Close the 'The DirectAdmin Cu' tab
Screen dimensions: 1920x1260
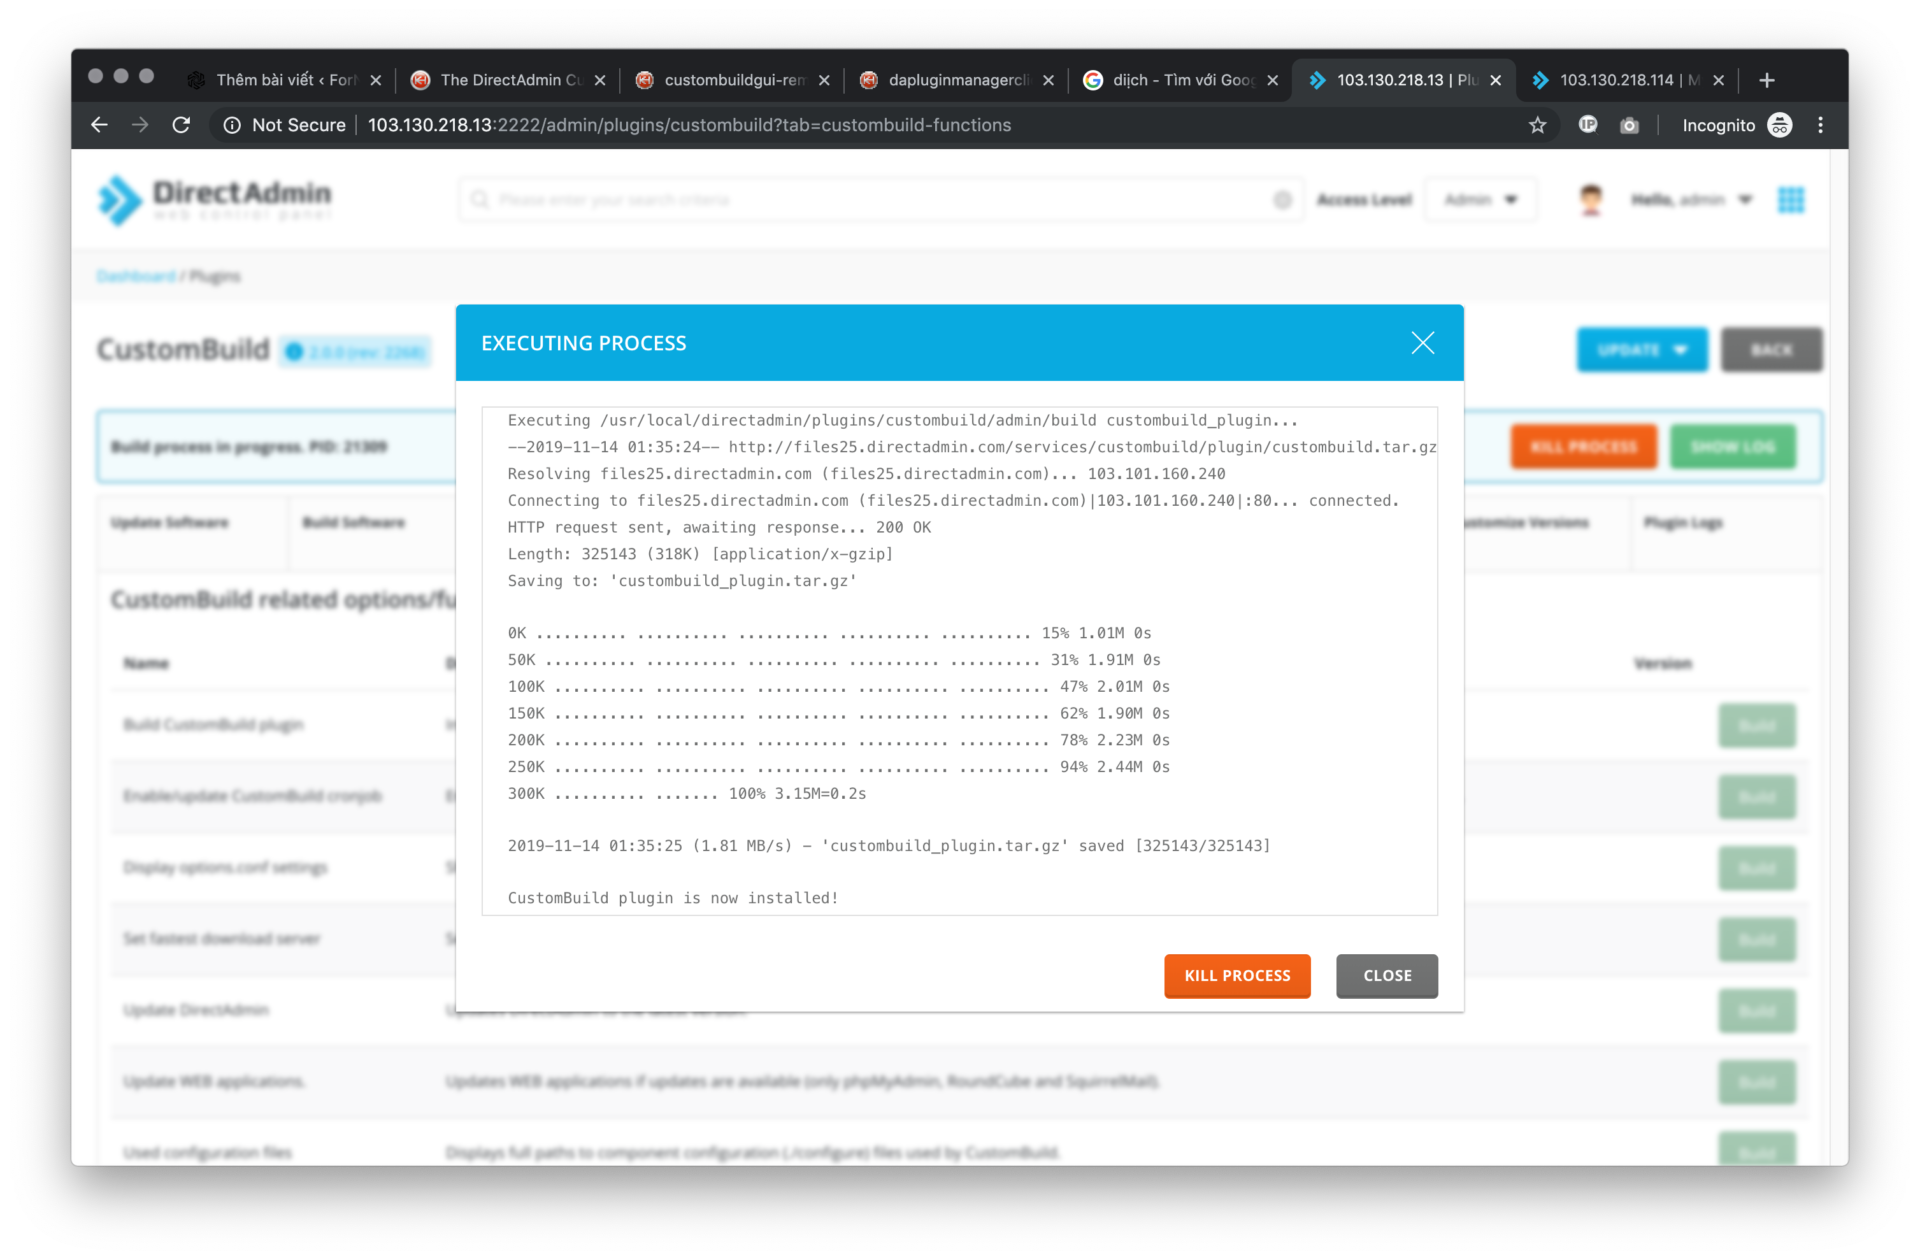(600, 80)
